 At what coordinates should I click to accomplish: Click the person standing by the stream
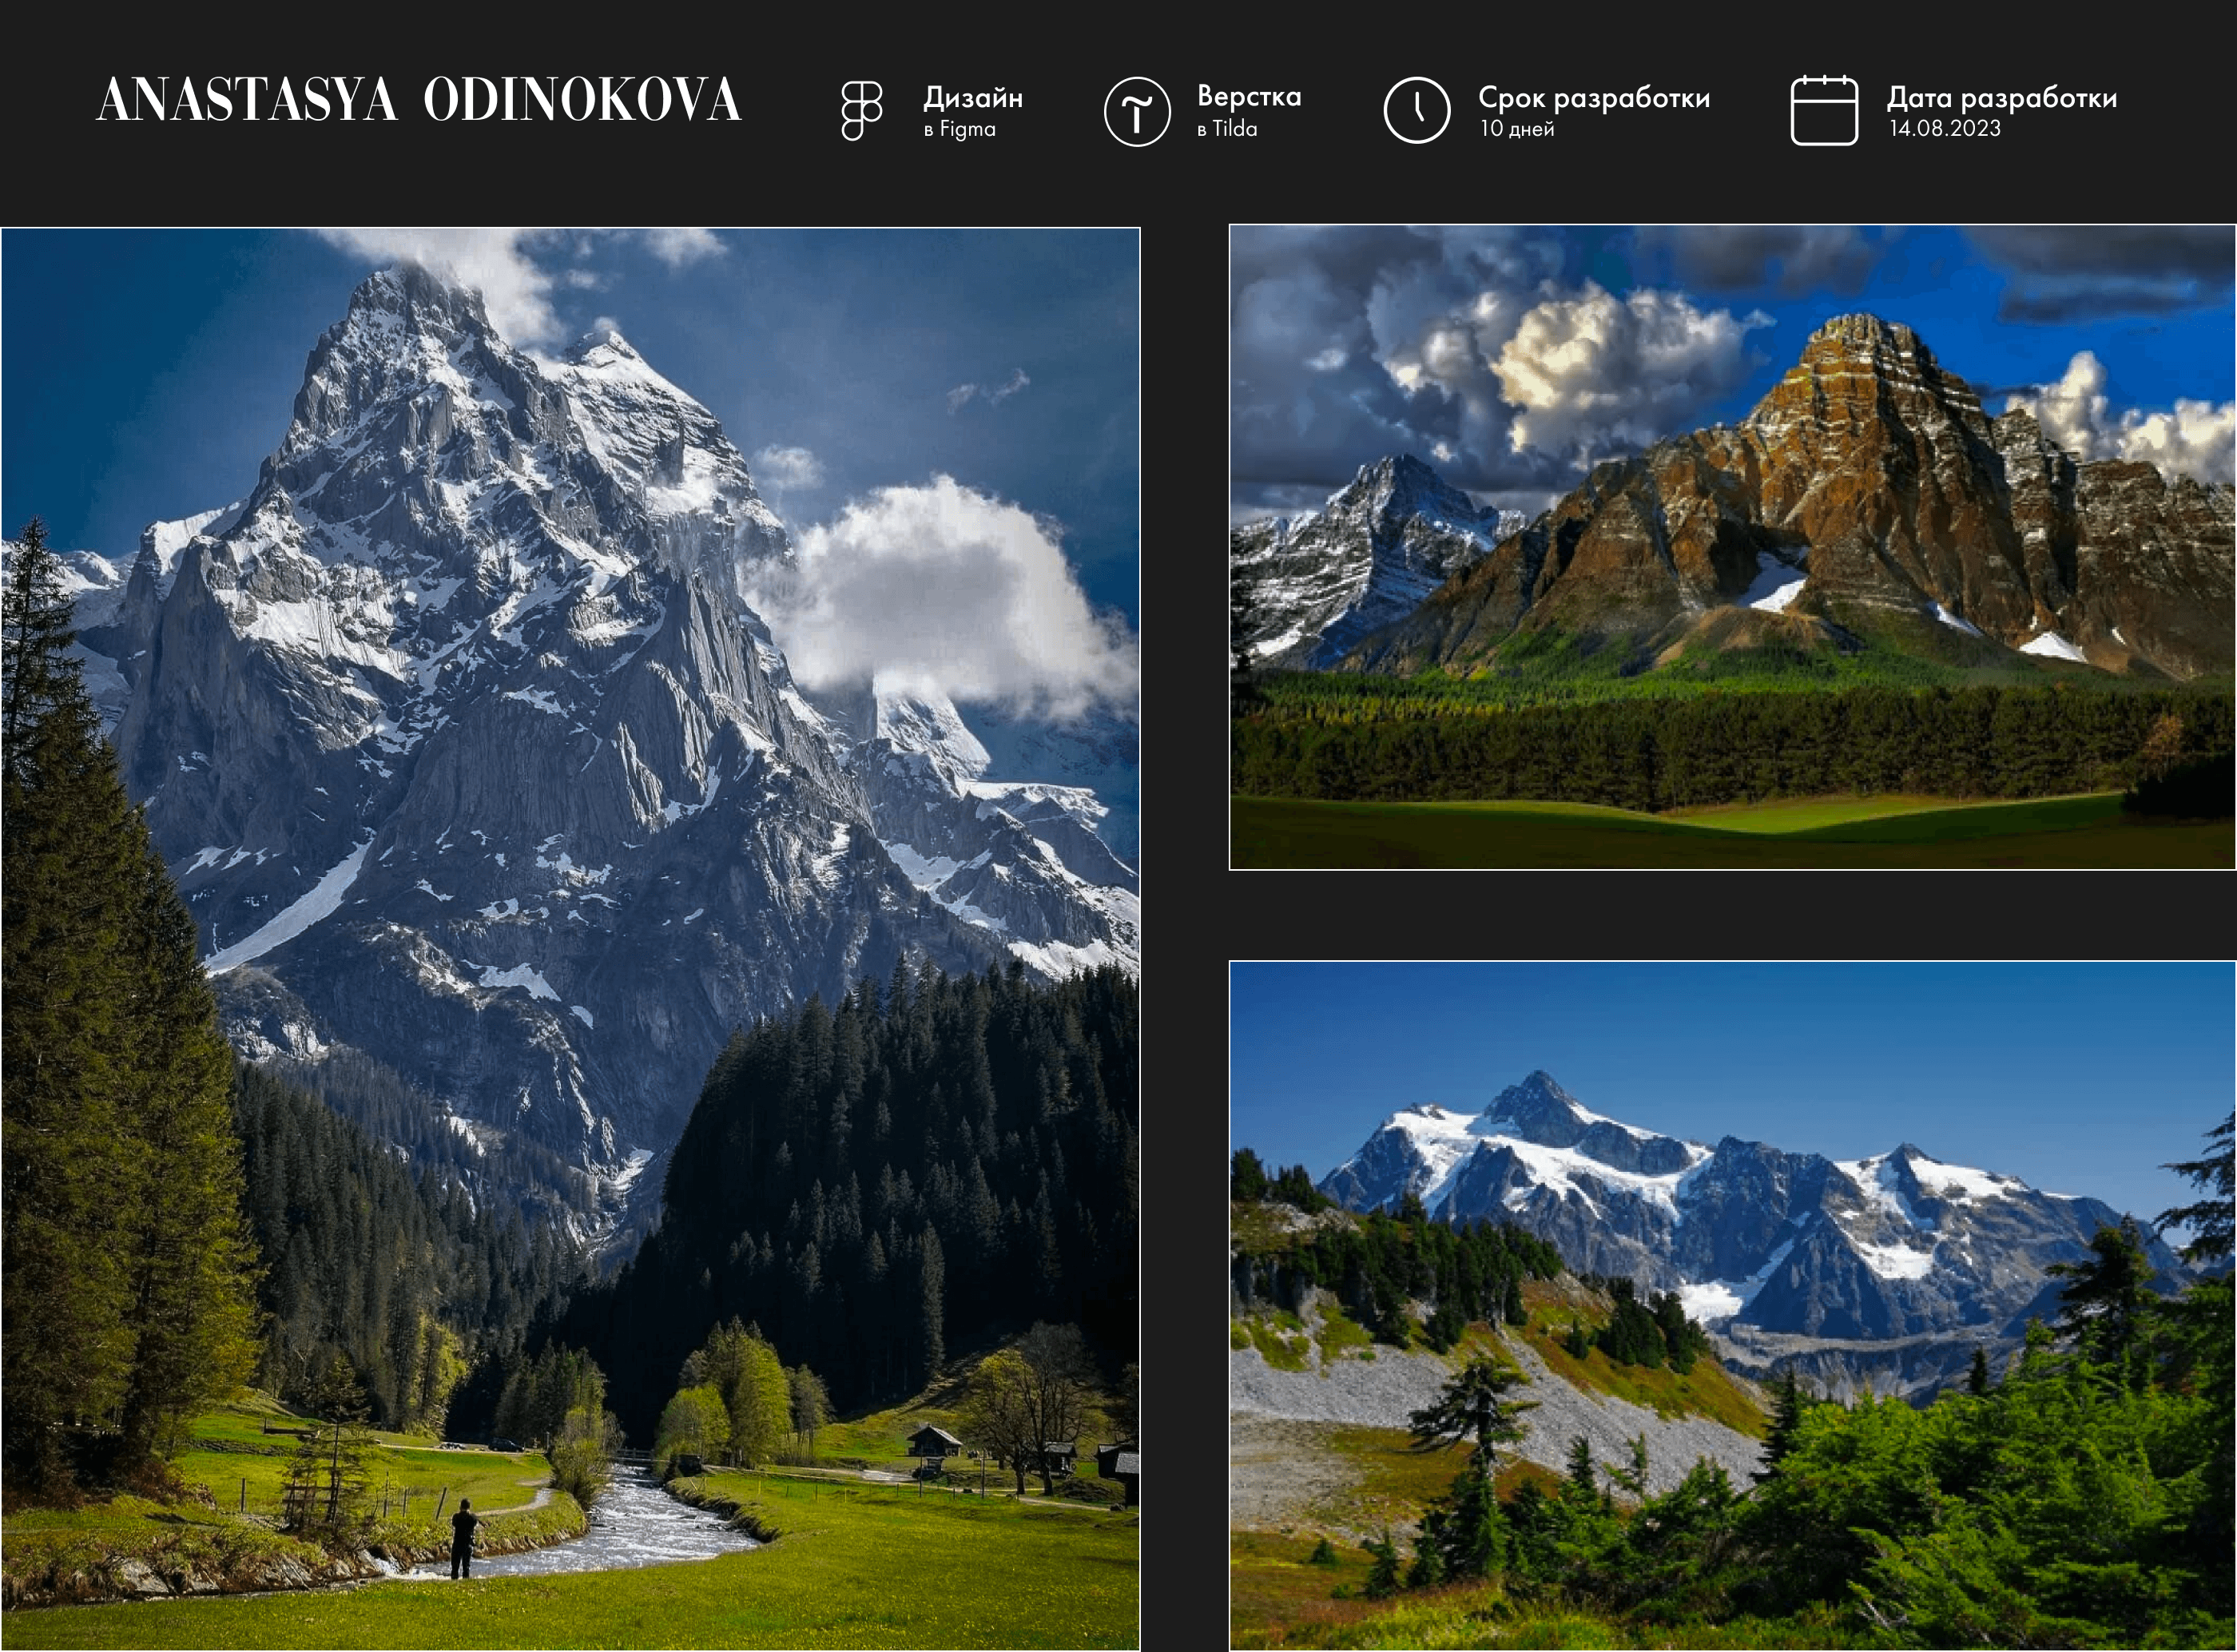463,1538
